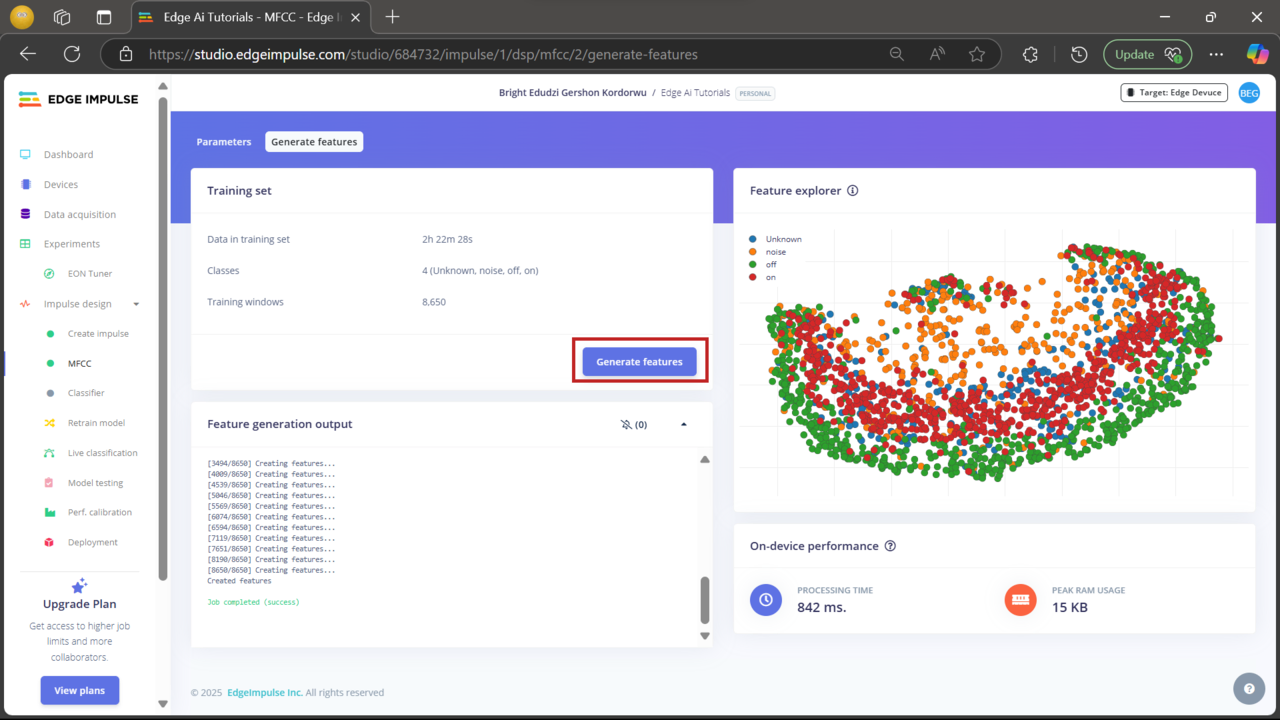1280x720 pixels.
Task: Open the Deployment box icon
Action: click(50, 542)
